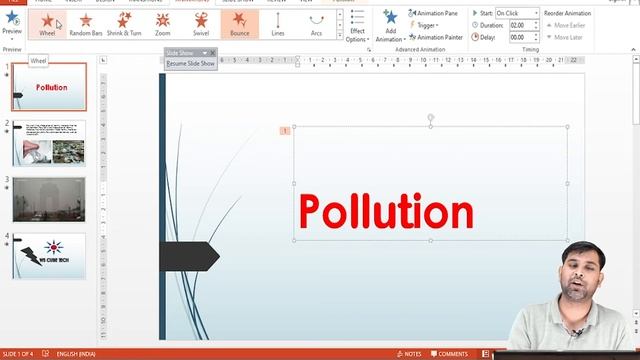Increase Duration with the spinner up arrow
The image size is (640, 360).
tap(536, 23)
